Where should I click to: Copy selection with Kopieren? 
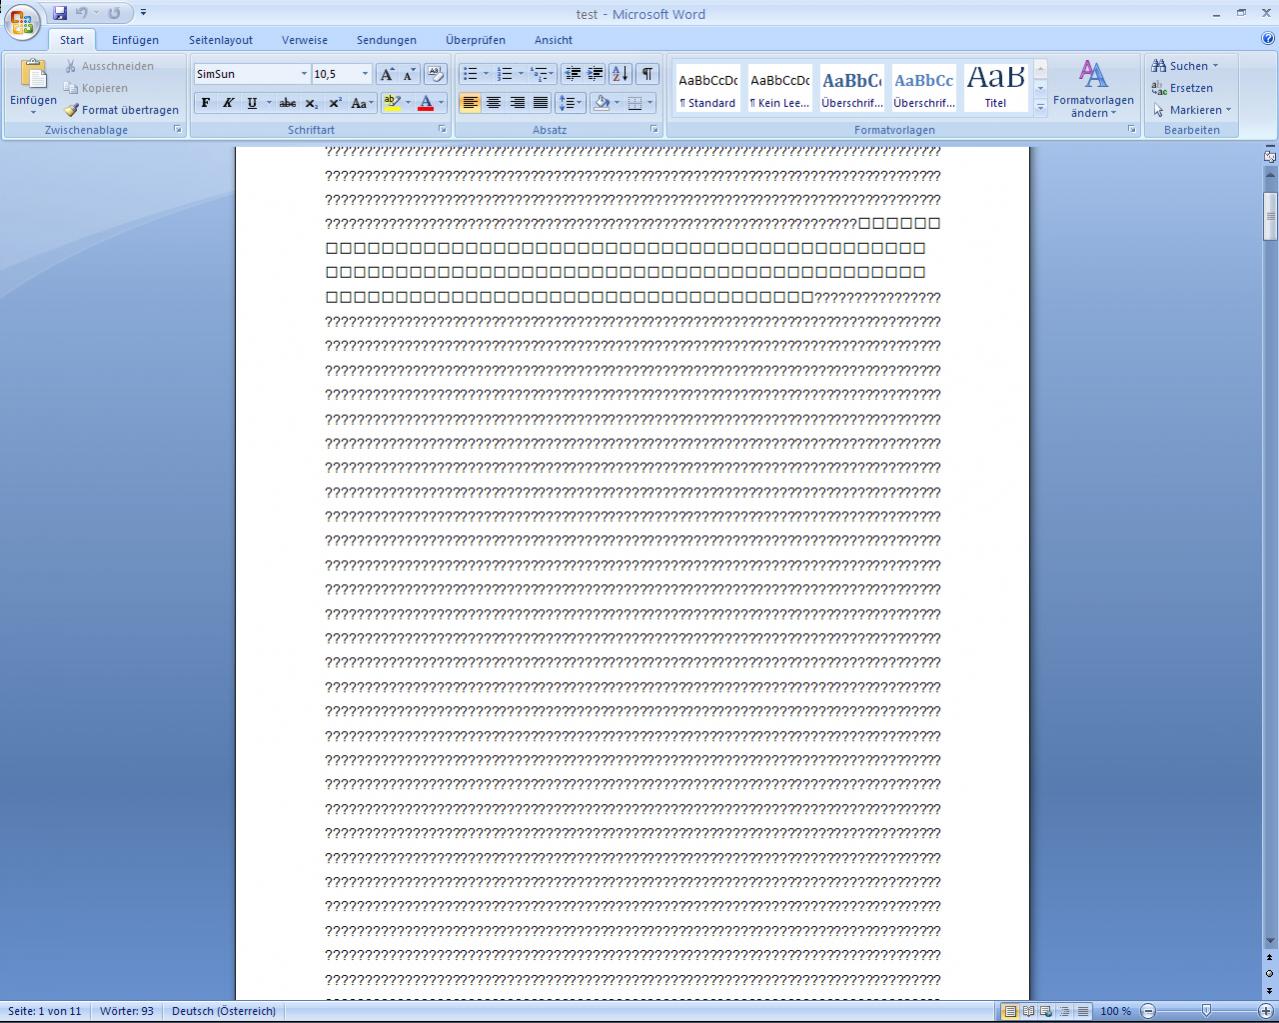click(96, 88)
